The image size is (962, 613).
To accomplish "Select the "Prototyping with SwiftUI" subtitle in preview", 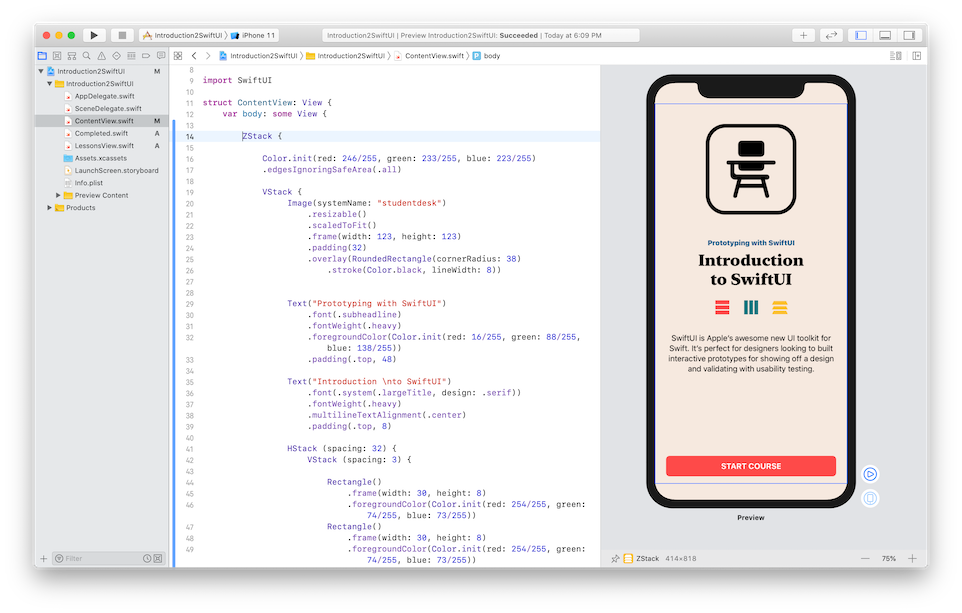I will [x=751, y=243].
